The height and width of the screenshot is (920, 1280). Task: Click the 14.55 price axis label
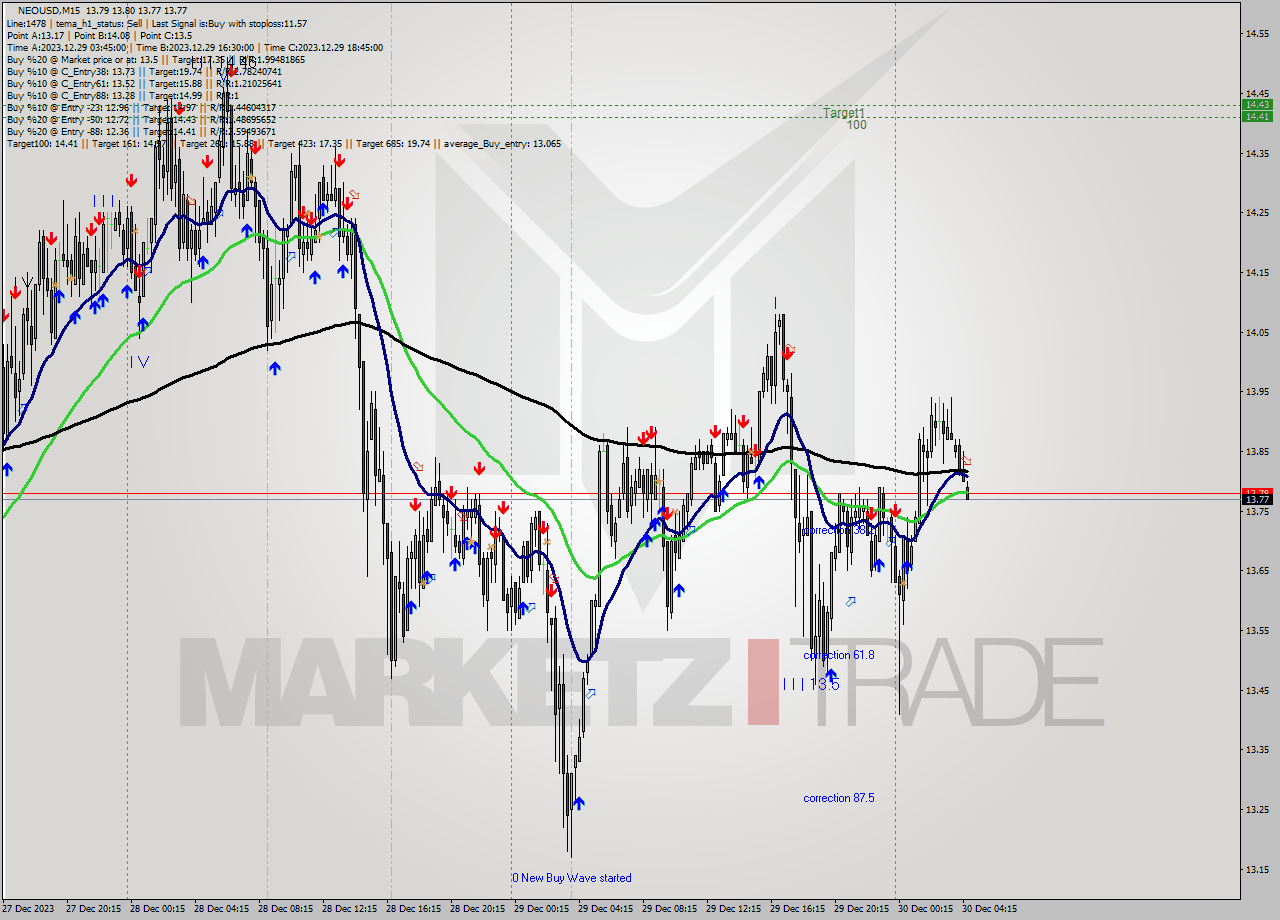click(x=1257, y=34)
